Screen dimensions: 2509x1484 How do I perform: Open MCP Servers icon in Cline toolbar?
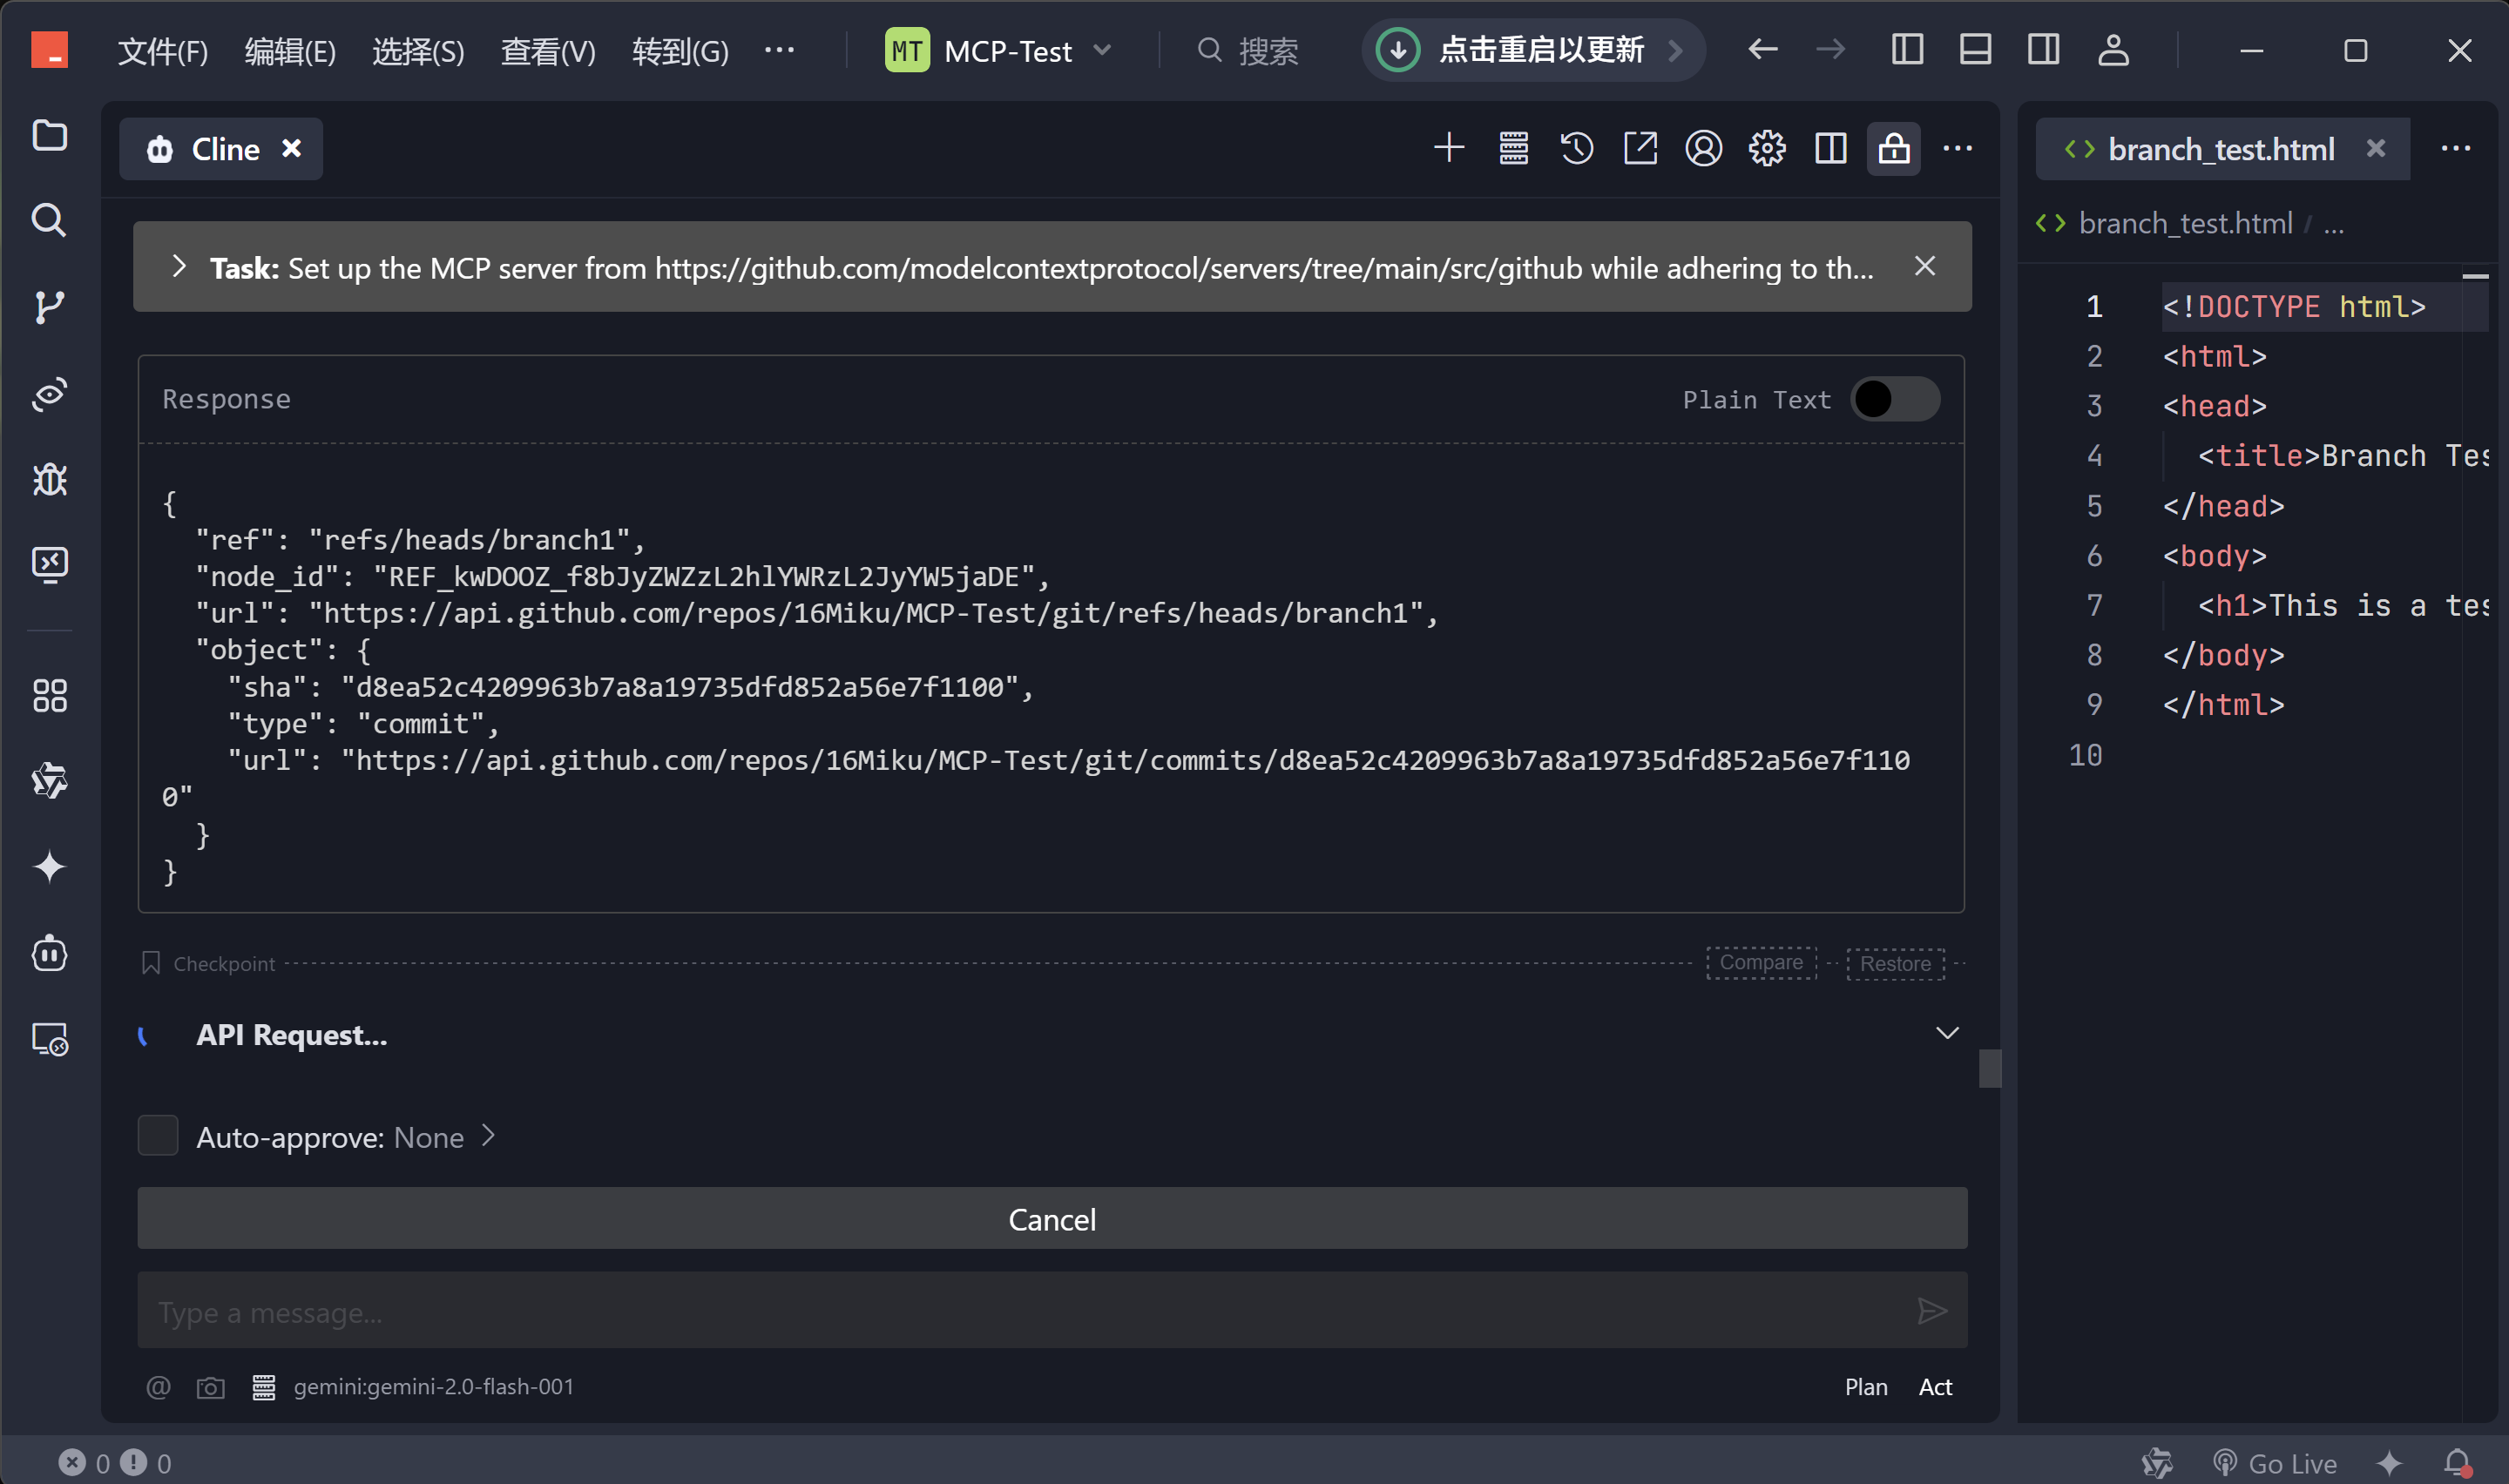tap(1513, 149)
